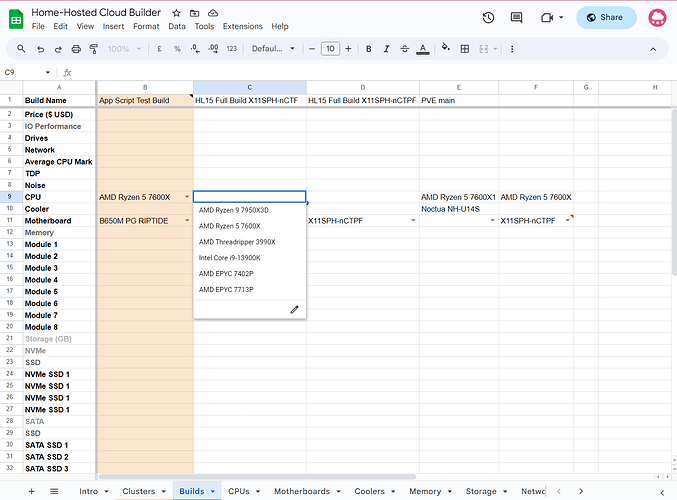Open the Google Sheets home icon
This screenshot has height=500, width=677.
pos(16,19)
